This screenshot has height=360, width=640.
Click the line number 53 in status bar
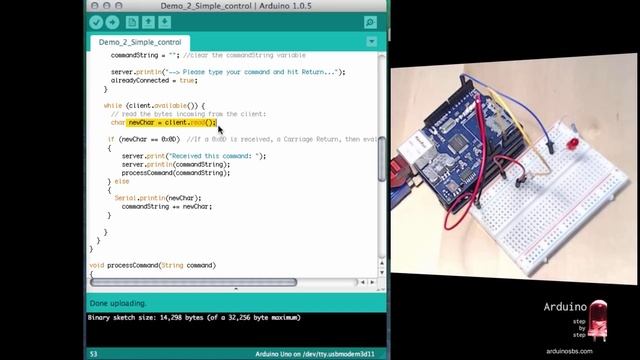[x=93, y=354]
